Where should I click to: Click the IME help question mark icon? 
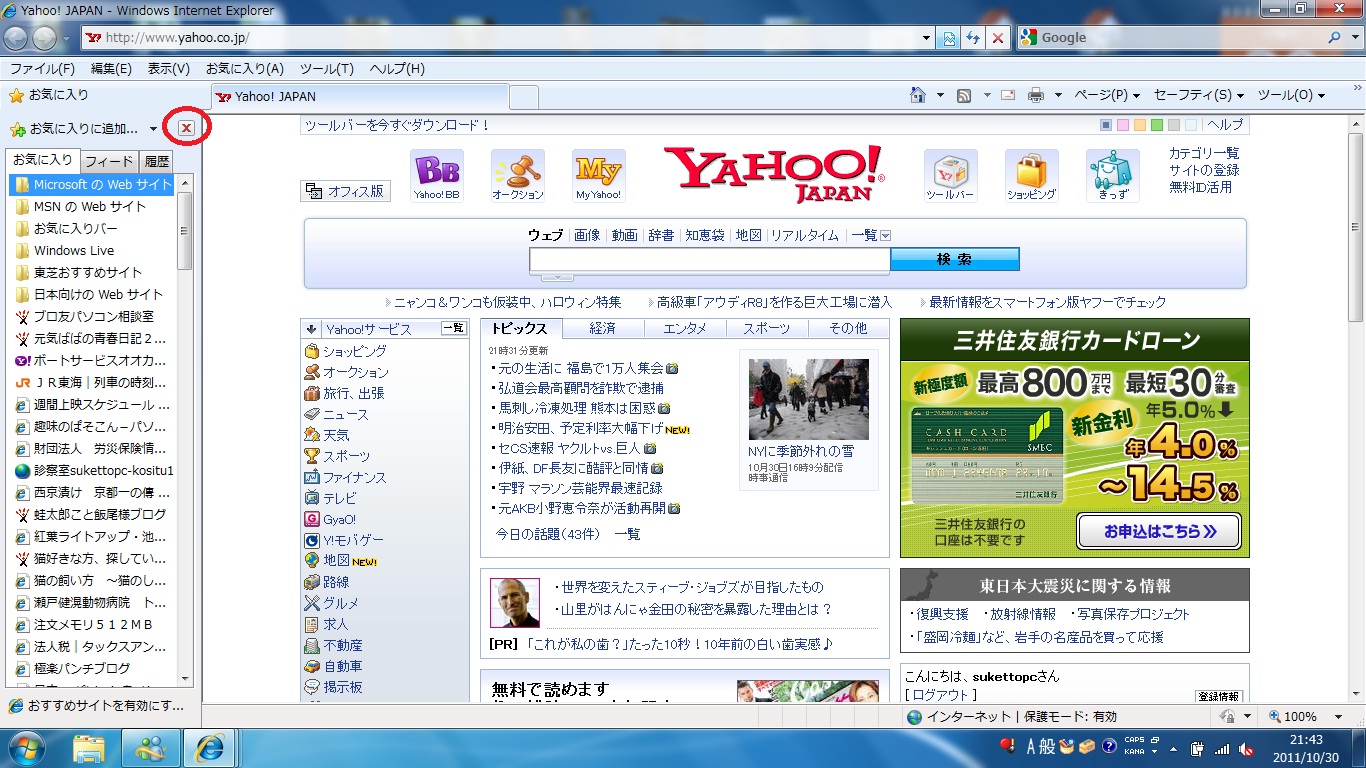(1109, 746)
